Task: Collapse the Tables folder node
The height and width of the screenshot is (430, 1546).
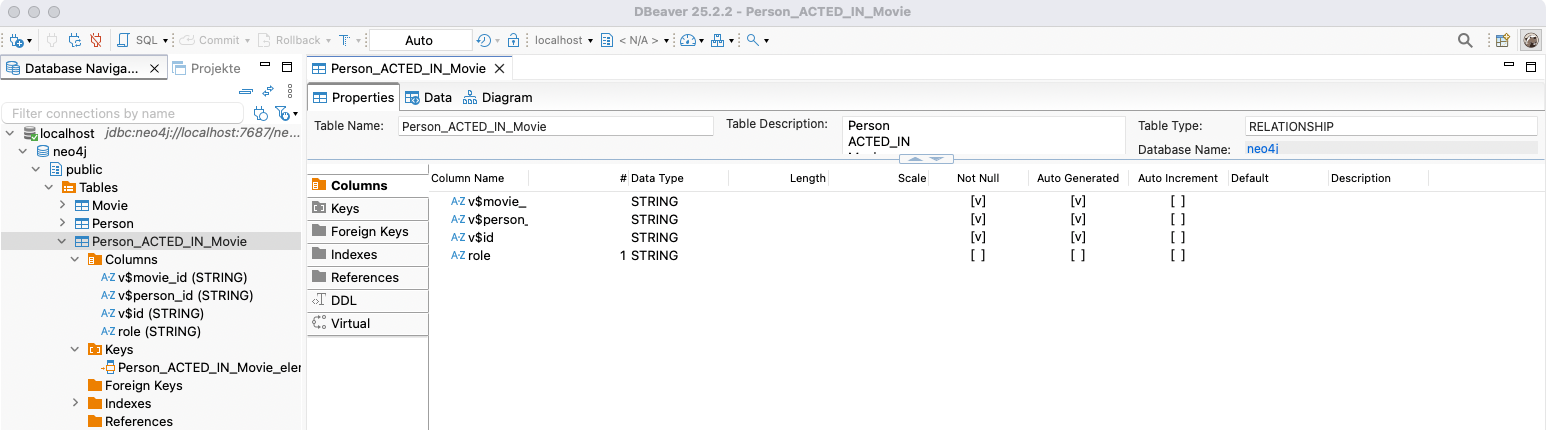Action: coord(49,187)
